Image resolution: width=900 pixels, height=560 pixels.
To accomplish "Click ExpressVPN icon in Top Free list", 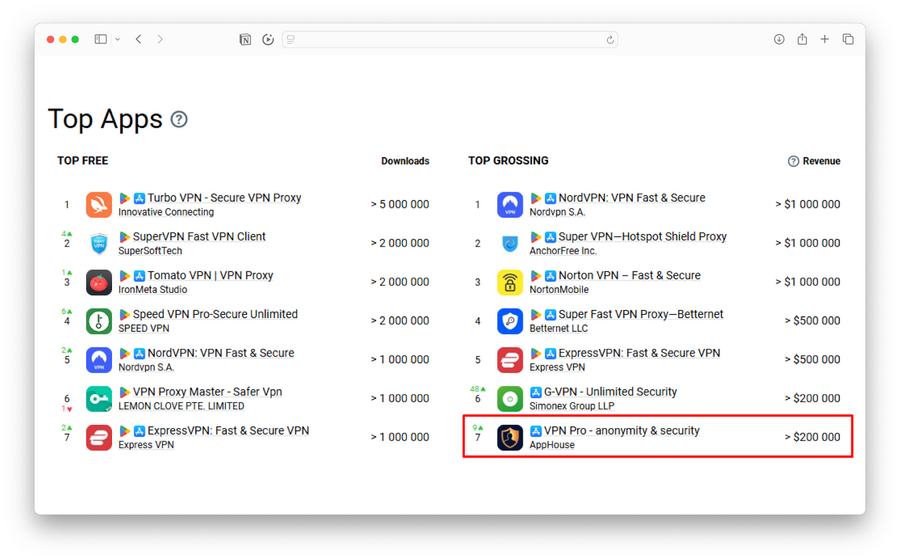I will (99, 437).
